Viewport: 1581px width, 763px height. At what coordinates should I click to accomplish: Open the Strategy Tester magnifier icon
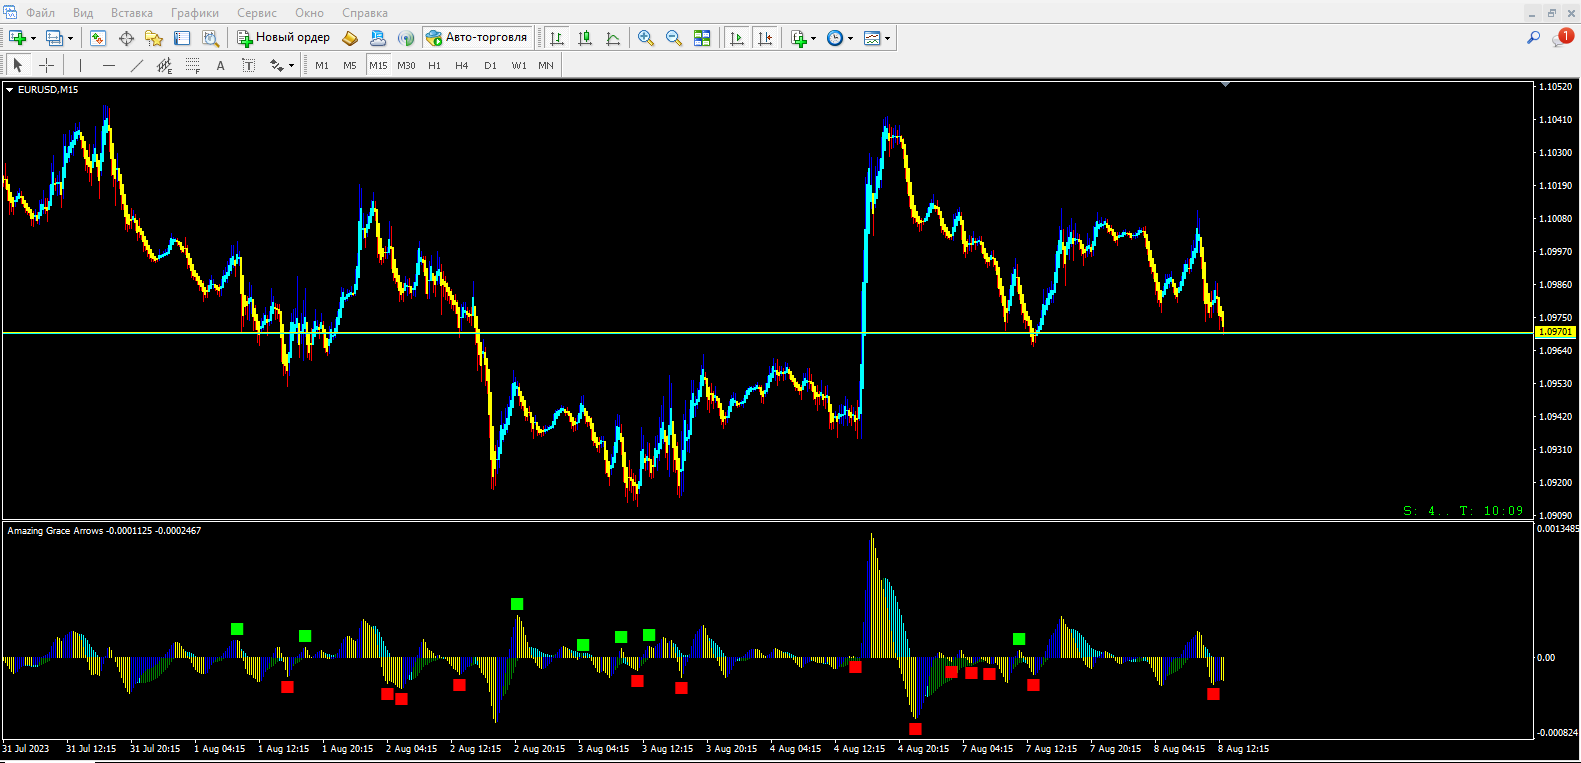click(x=210, y=38)
